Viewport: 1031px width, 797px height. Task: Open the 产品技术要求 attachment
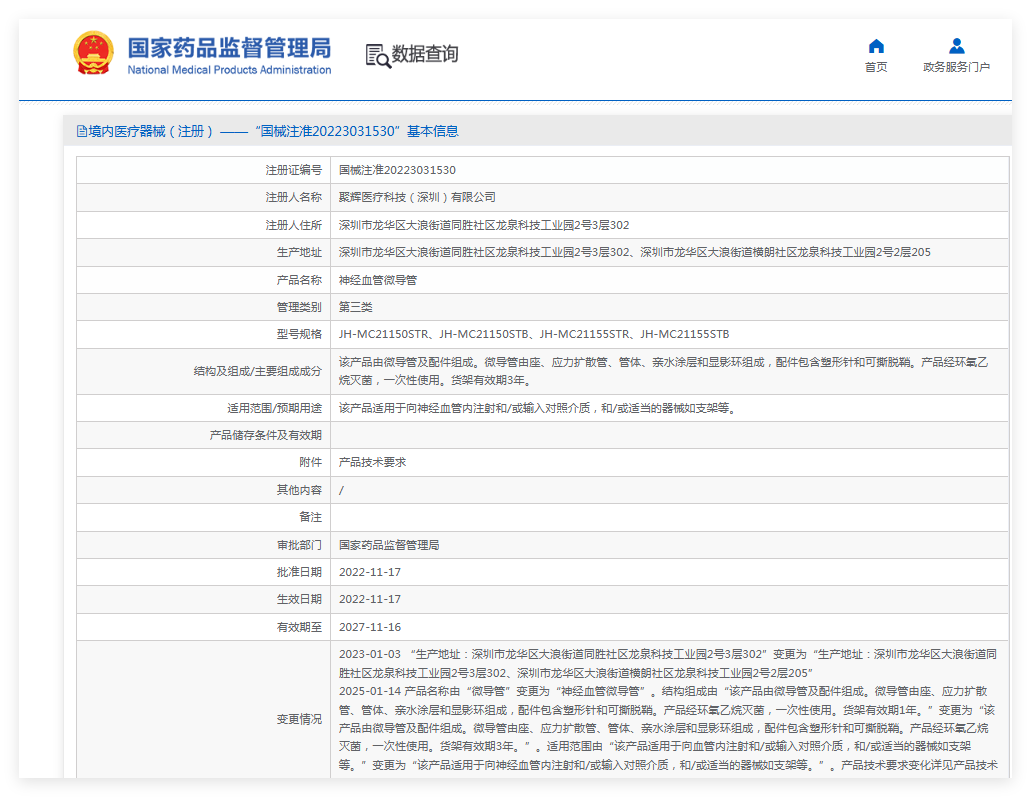pos(372,462)
